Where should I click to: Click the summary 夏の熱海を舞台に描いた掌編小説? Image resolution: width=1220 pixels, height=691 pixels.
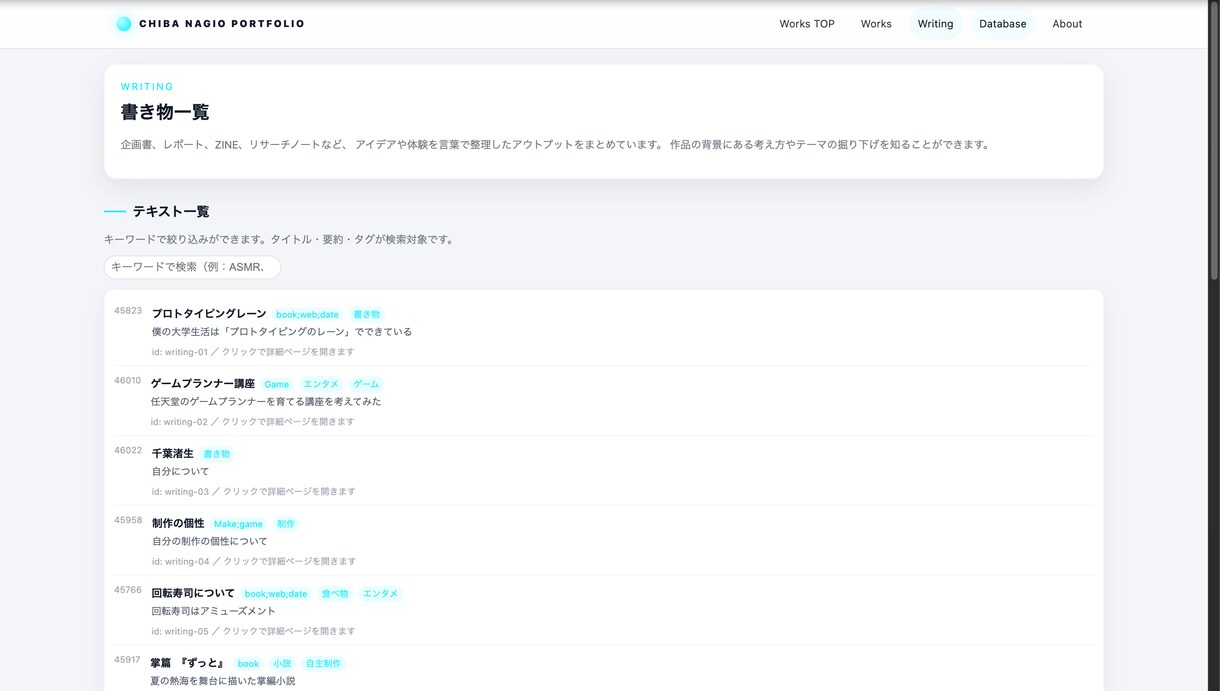pyautogui.click(x=223, y=681)
